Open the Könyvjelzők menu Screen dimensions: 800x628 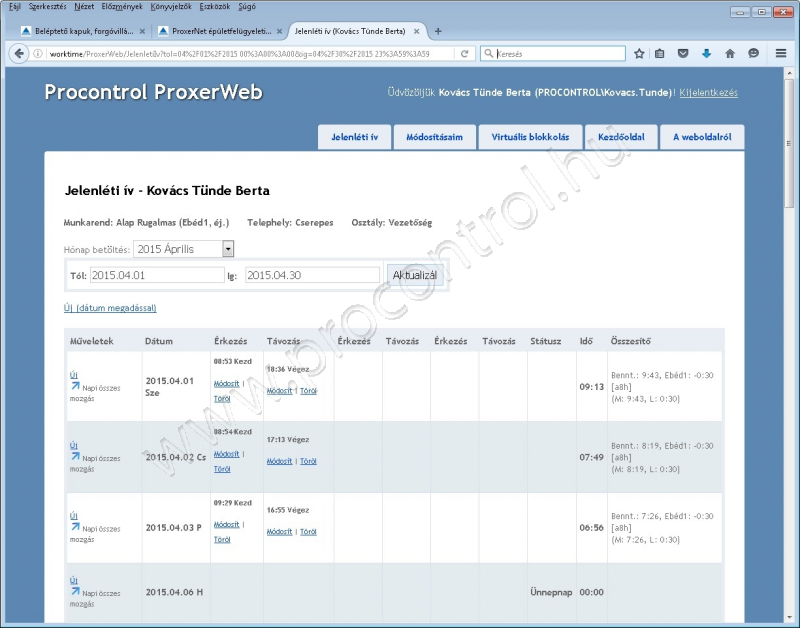(x=171, y=7)
